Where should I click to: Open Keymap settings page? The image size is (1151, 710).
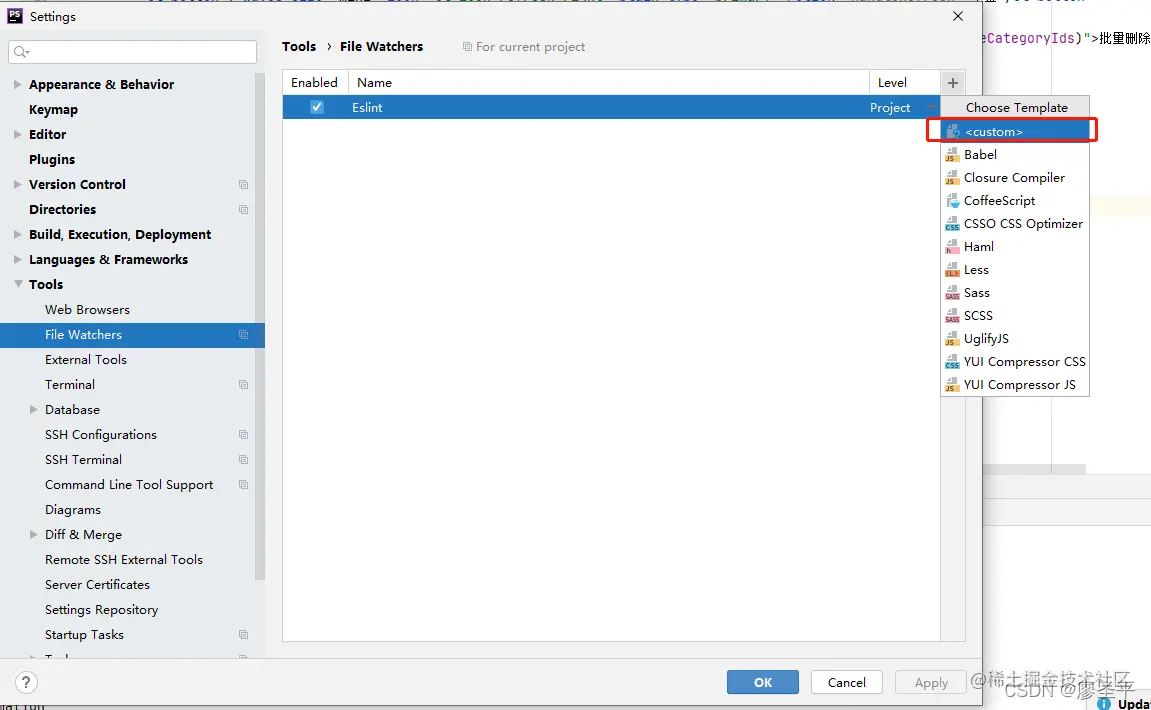54,109
